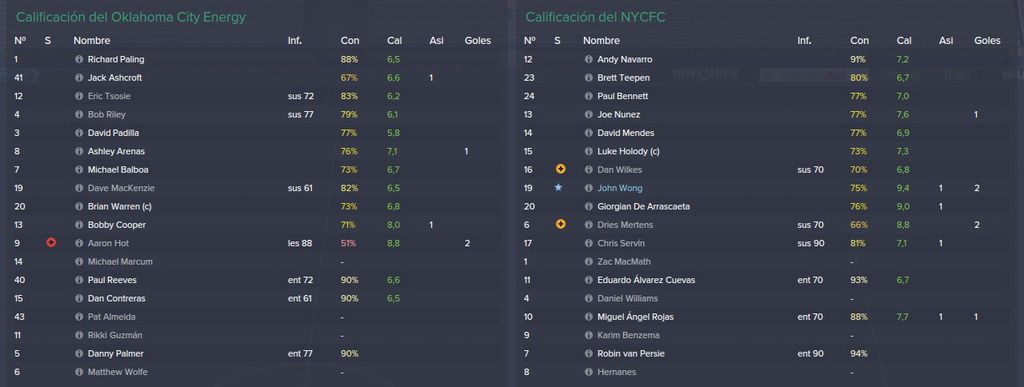Open Giorgian De Arrascaeta's profile
Screen dimensions: 1024x387
(643, 206)
